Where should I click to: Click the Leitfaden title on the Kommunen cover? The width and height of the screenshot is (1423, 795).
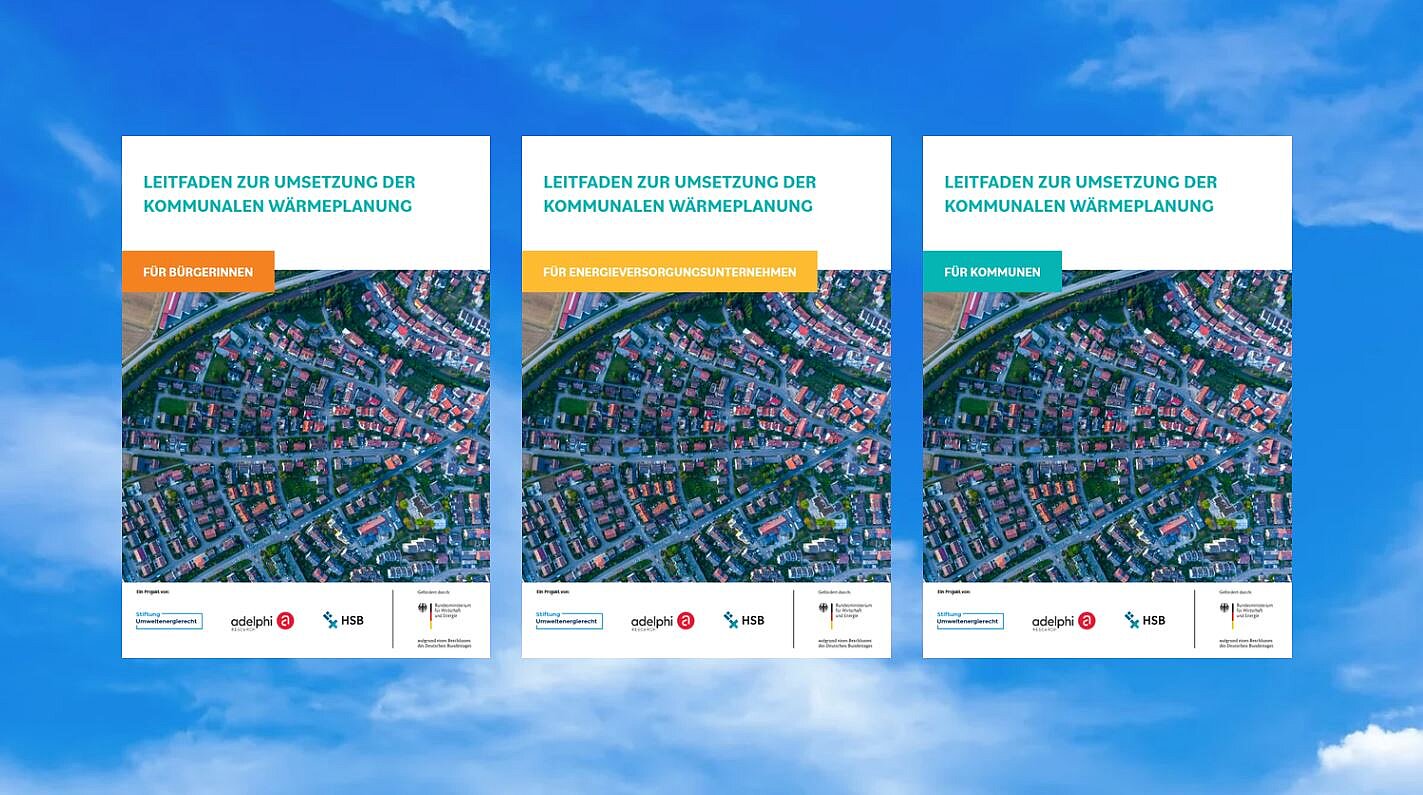[x=1080, y=194]
